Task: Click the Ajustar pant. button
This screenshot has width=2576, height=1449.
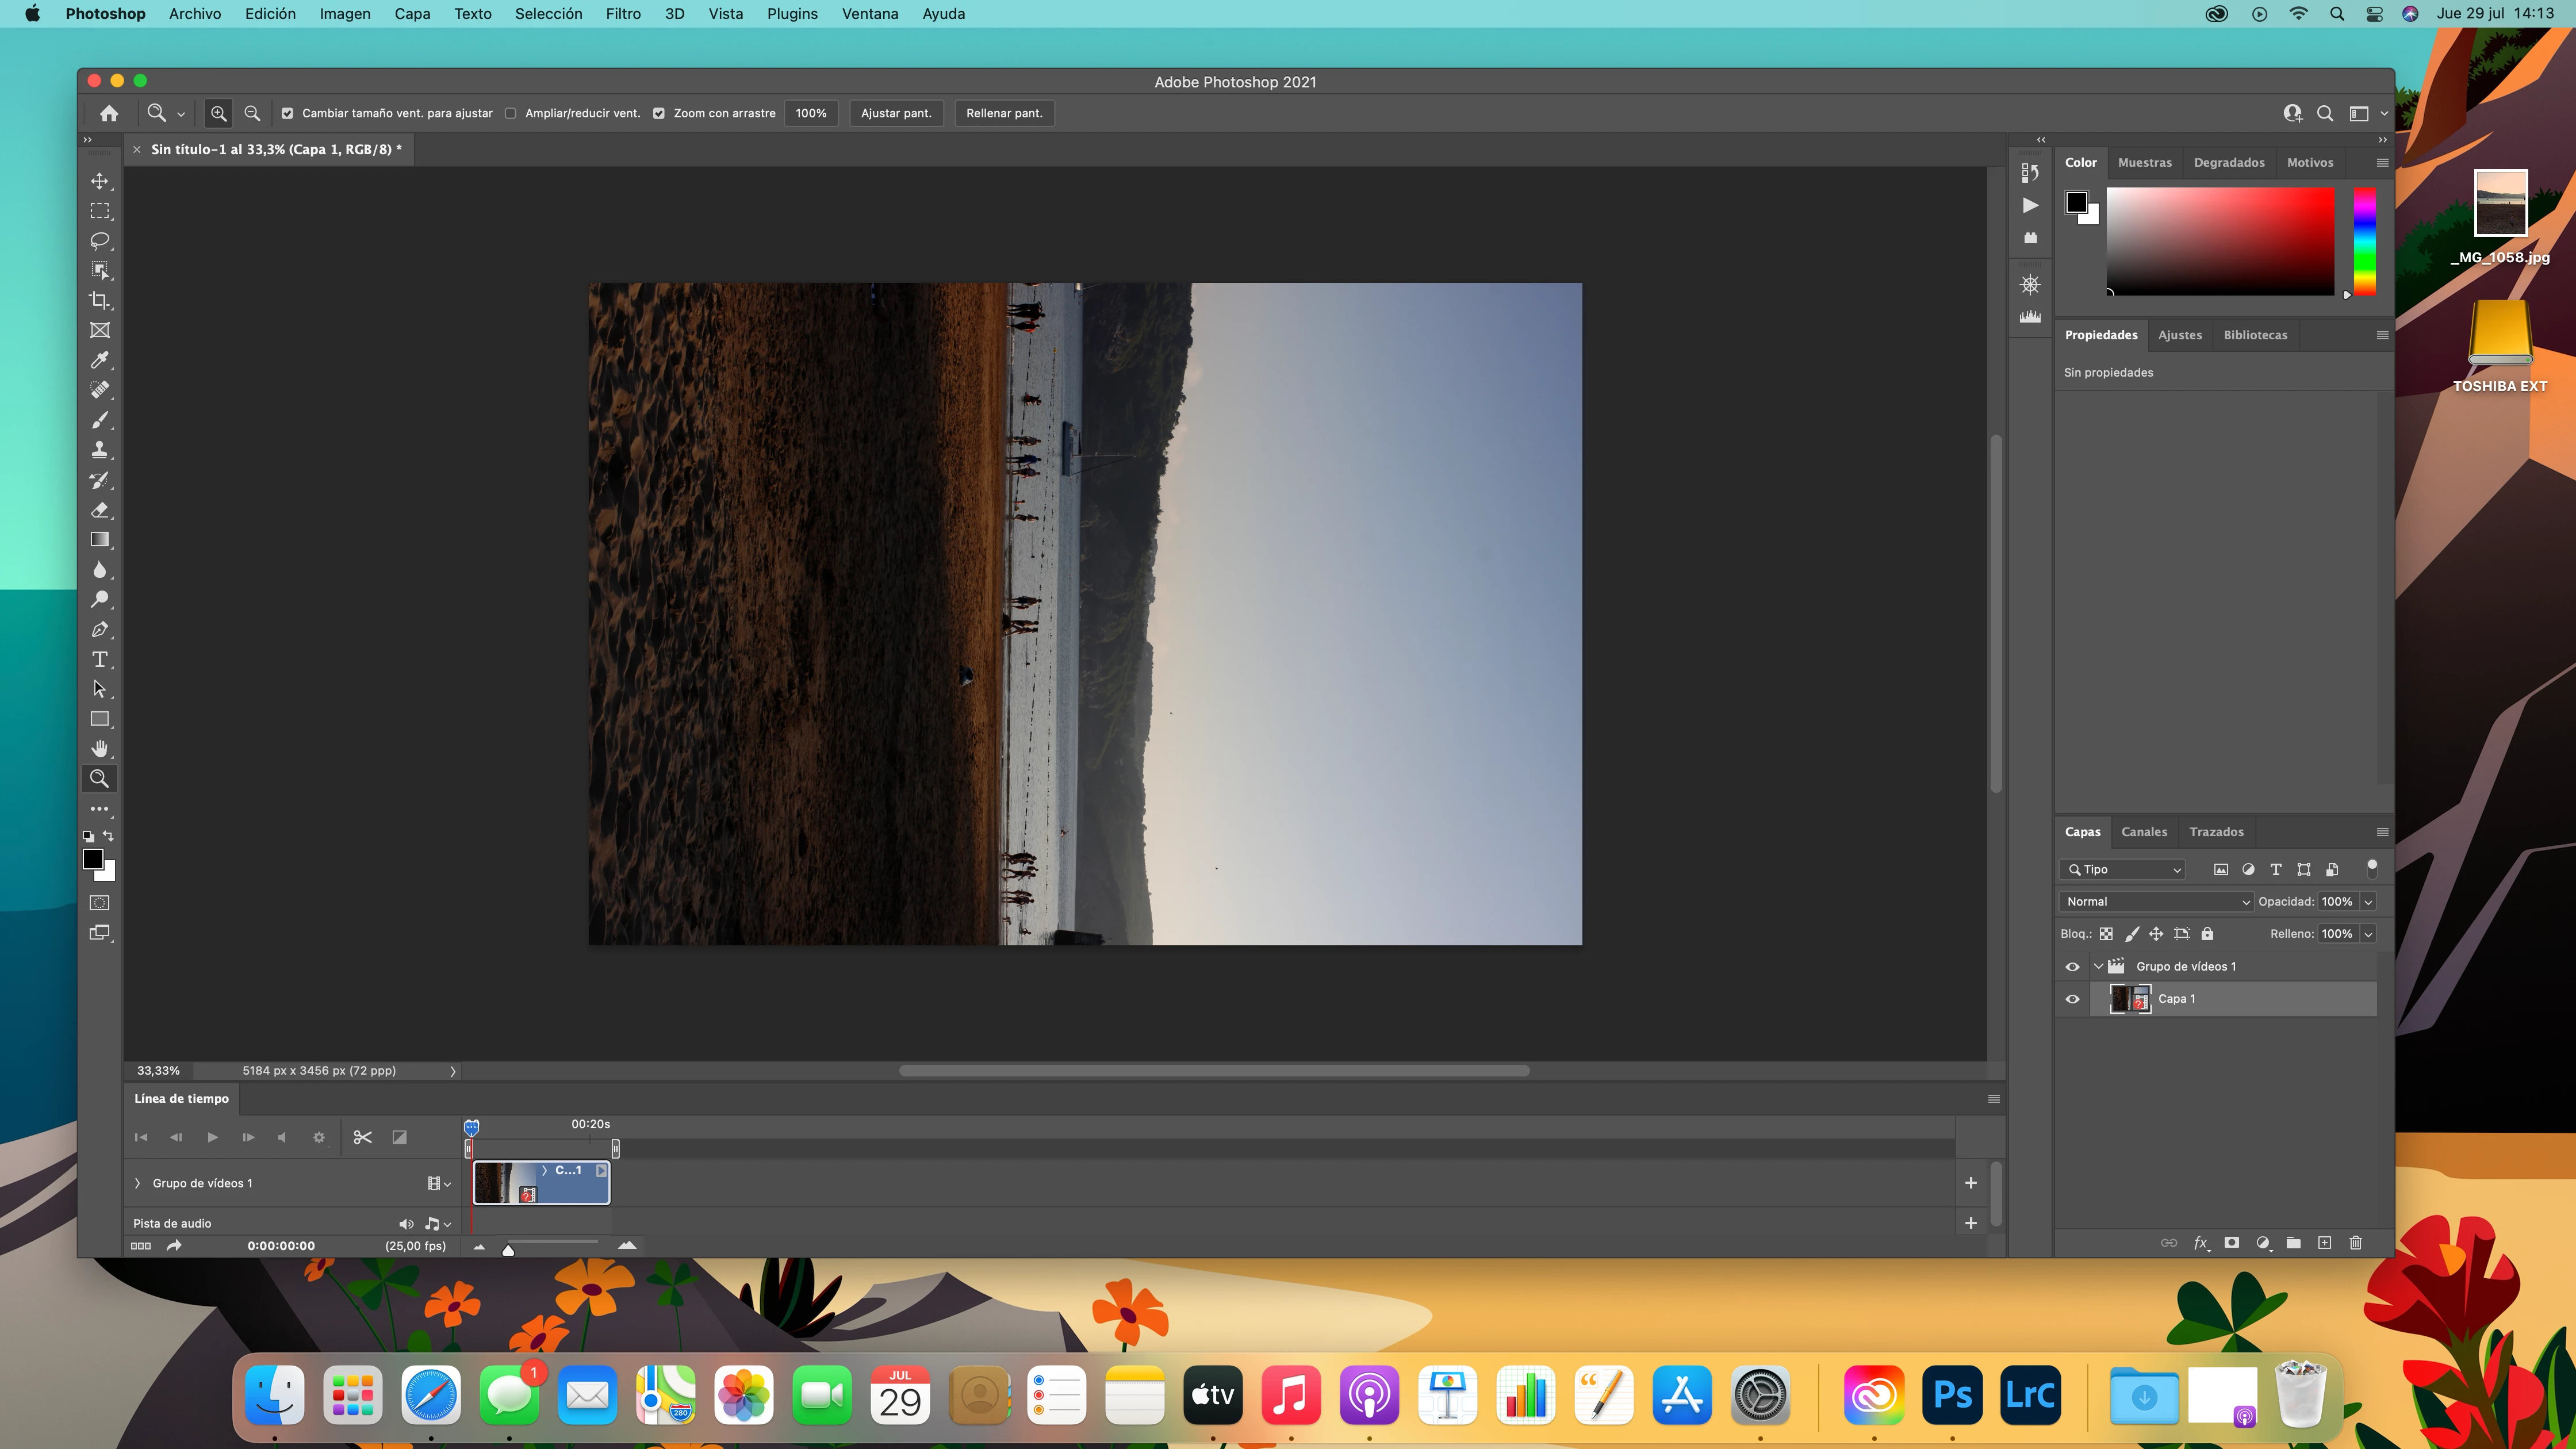Action: 895,113
